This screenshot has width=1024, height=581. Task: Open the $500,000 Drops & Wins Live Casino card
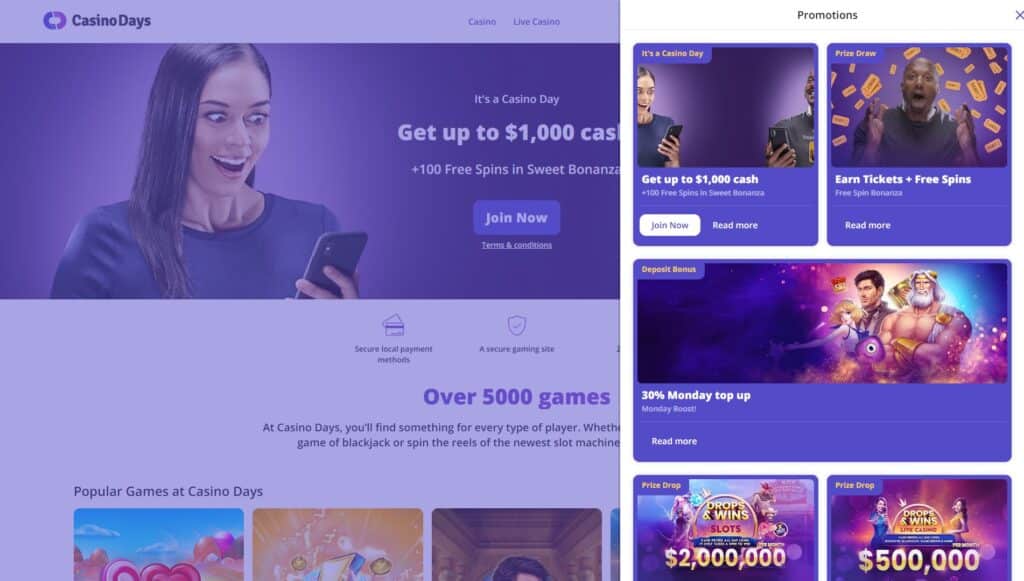pyautogui.click(x=919, y=529)
